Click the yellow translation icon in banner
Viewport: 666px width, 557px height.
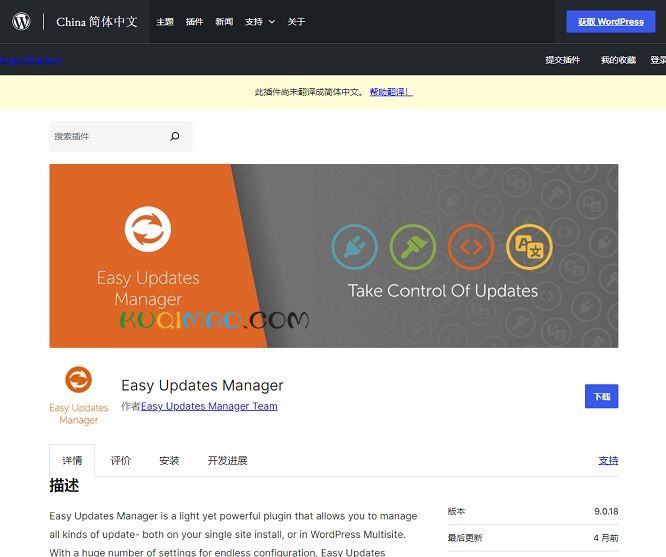tap(529, 247)
